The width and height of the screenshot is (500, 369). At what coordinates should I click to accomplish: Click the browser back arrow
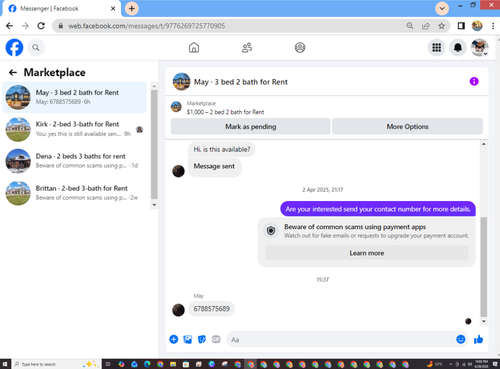pos(9,26)
